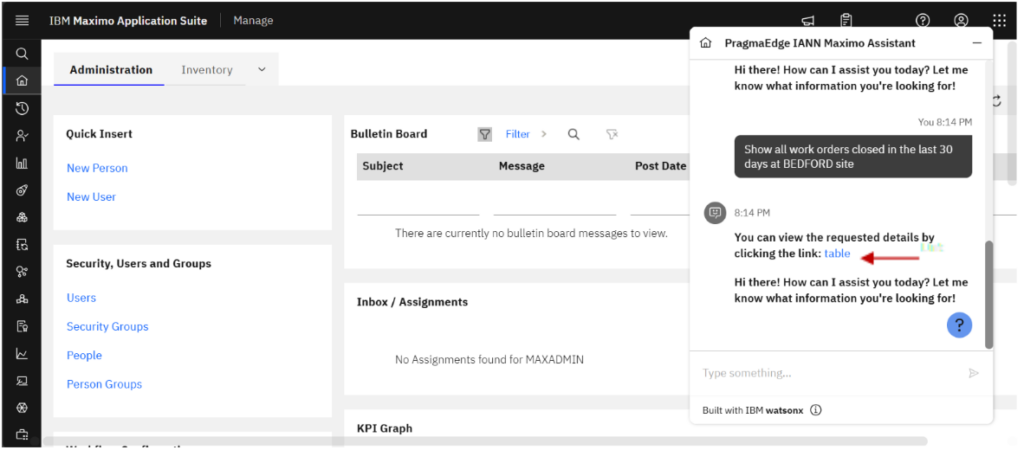Click 'No Assignments found for MAXADMIN' text

click(x=489, y=359)
